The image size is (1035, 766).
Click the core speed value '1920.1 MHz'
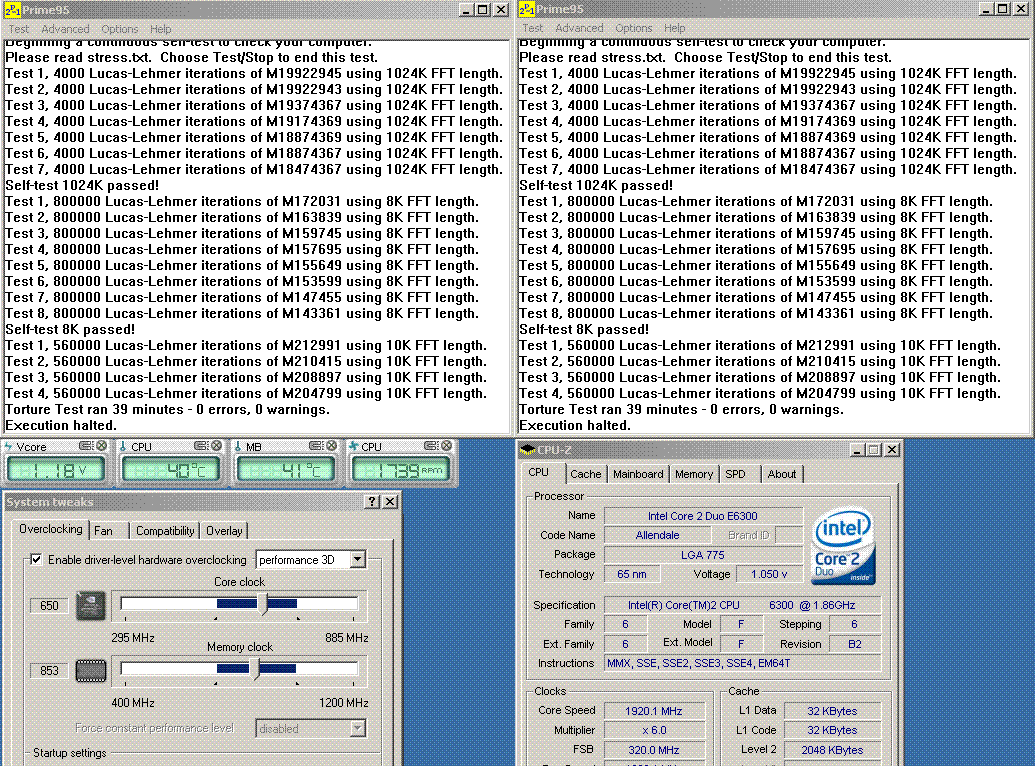click(x=653, y=711)
